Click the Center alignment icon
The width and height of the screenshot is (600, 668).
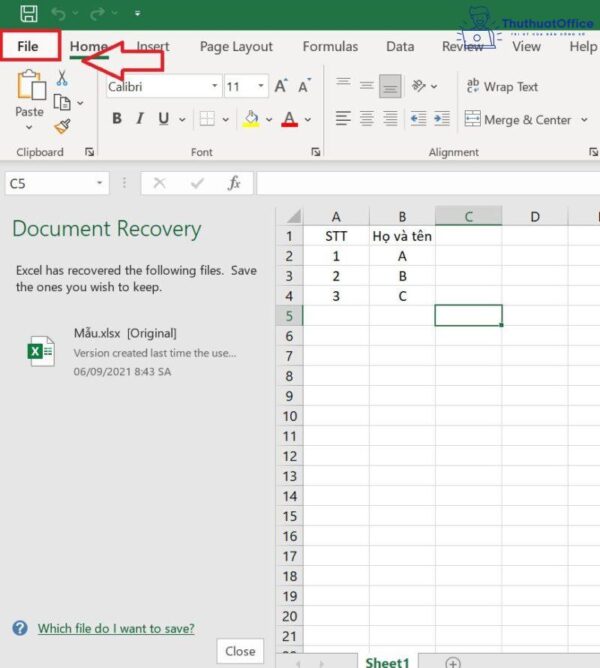(366, 118)
